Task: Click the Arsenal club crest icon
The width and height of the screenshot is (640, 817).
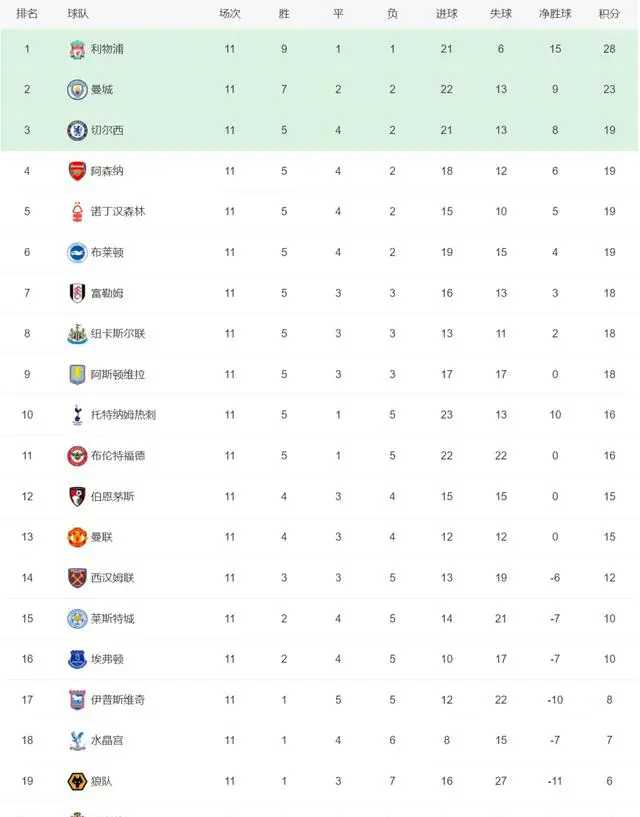Action: [77, 171]
